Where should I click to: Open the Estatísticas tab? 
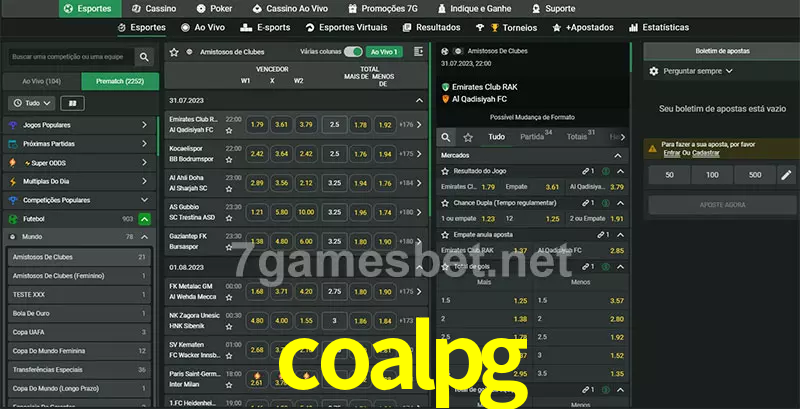659,28
